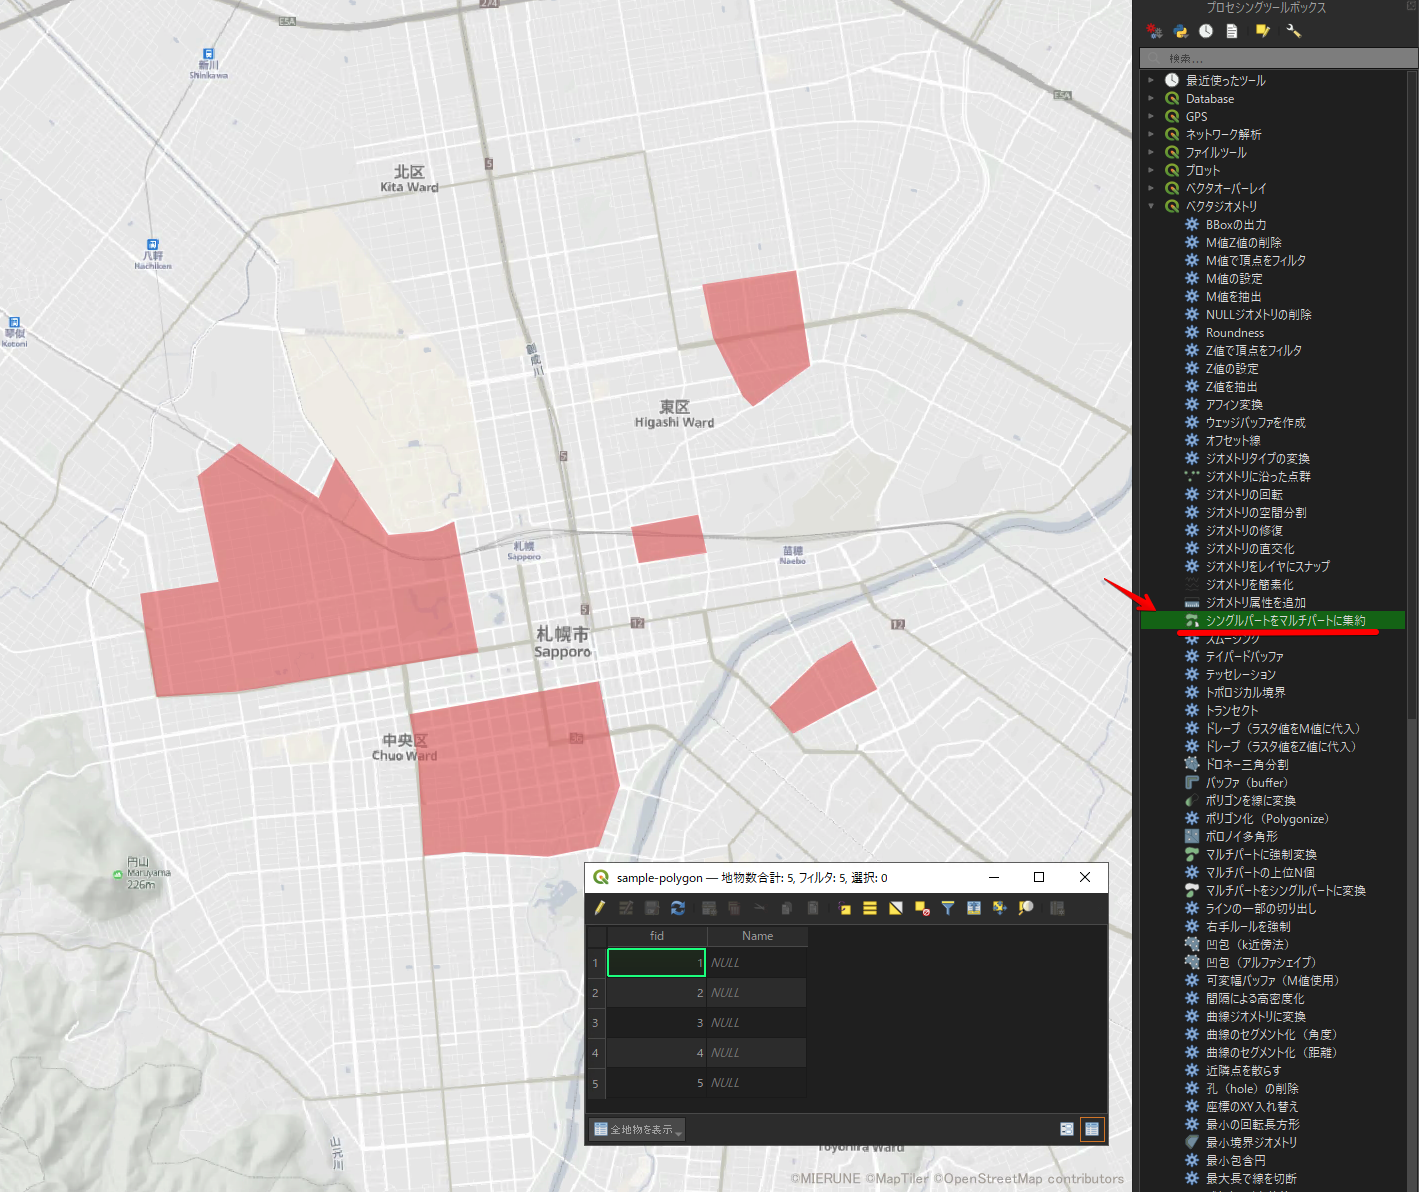Open the 全地物を表示 filter dropdown

(637, 1129)
